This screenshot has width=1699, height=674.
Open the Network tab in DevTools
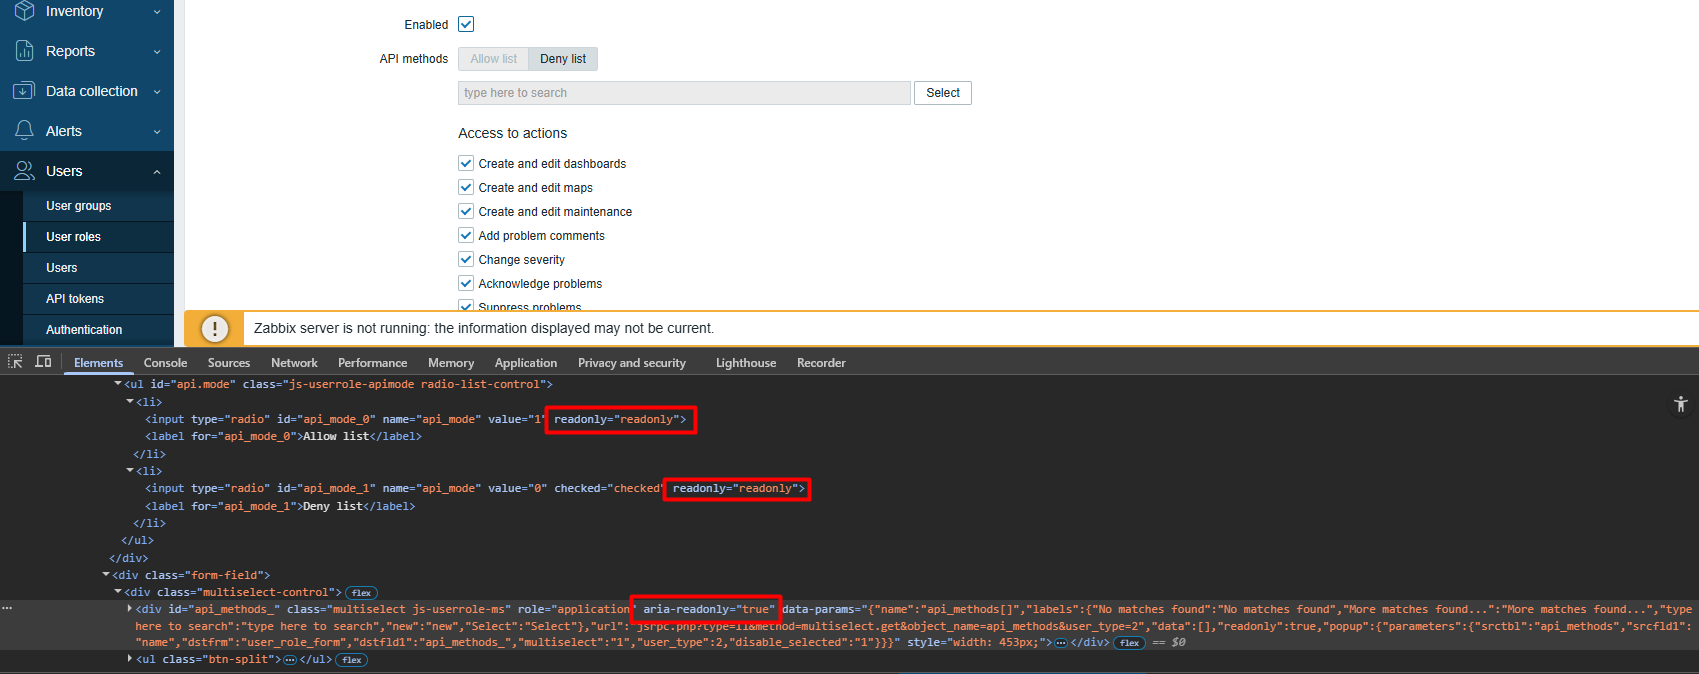pyautogui.click(x=294, y=363)
